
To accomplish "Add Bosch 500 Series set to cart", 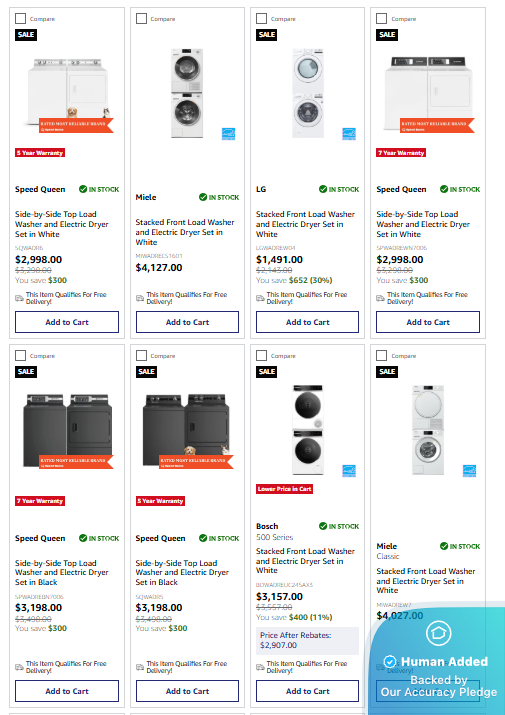I will [x=307, y=691].
